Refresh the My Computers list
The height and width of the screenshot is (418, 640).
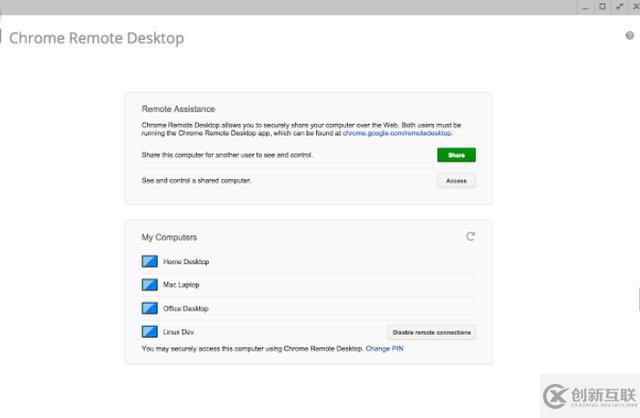pyautogui.click(x=470, y=237)
